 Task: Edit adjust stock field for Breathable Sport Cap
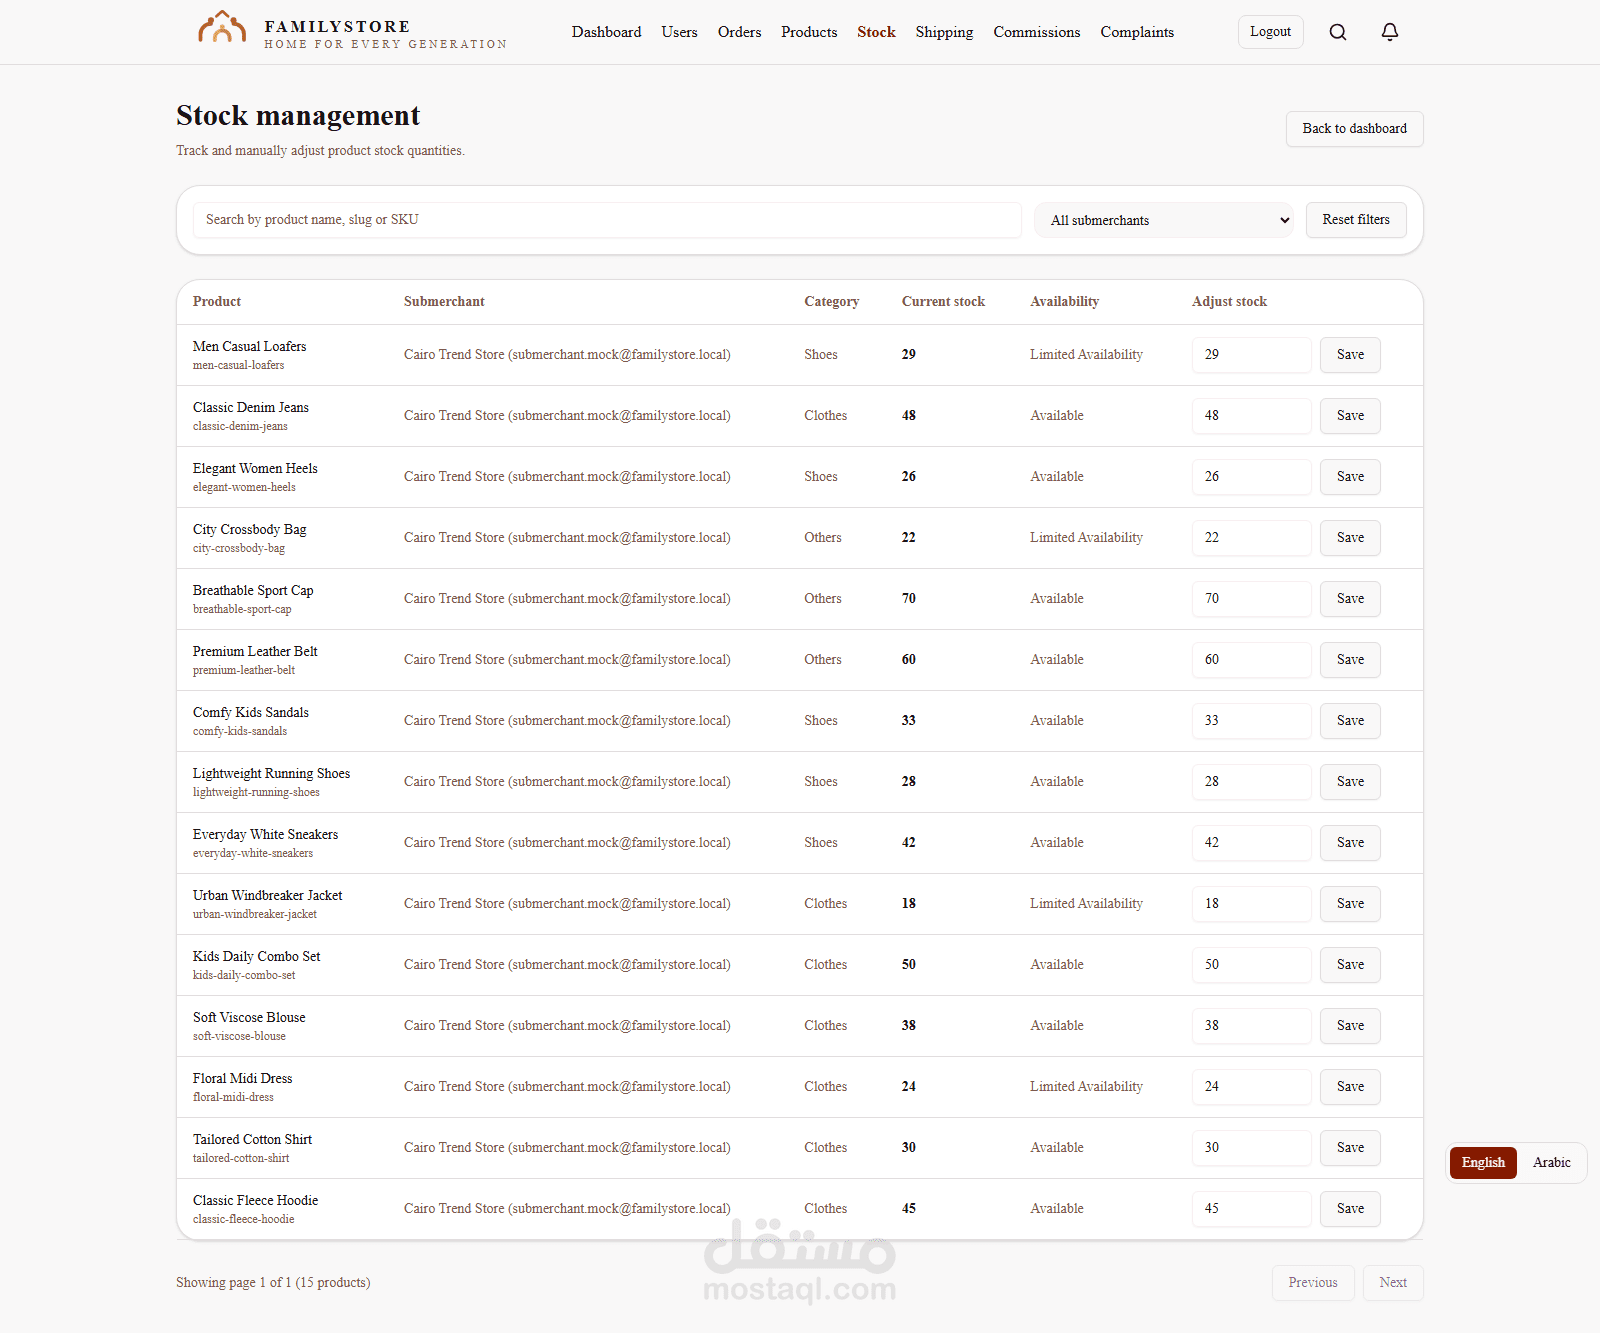(1251, 599)
